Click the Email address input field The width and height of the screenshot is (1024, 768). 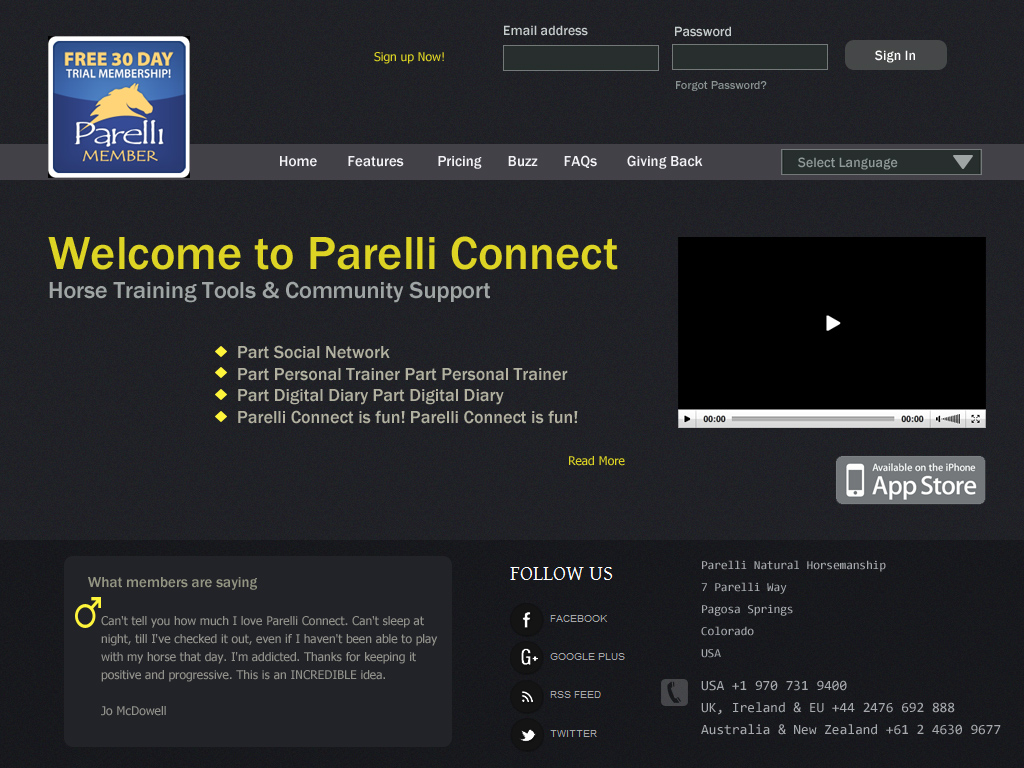(x=580, y=57)
